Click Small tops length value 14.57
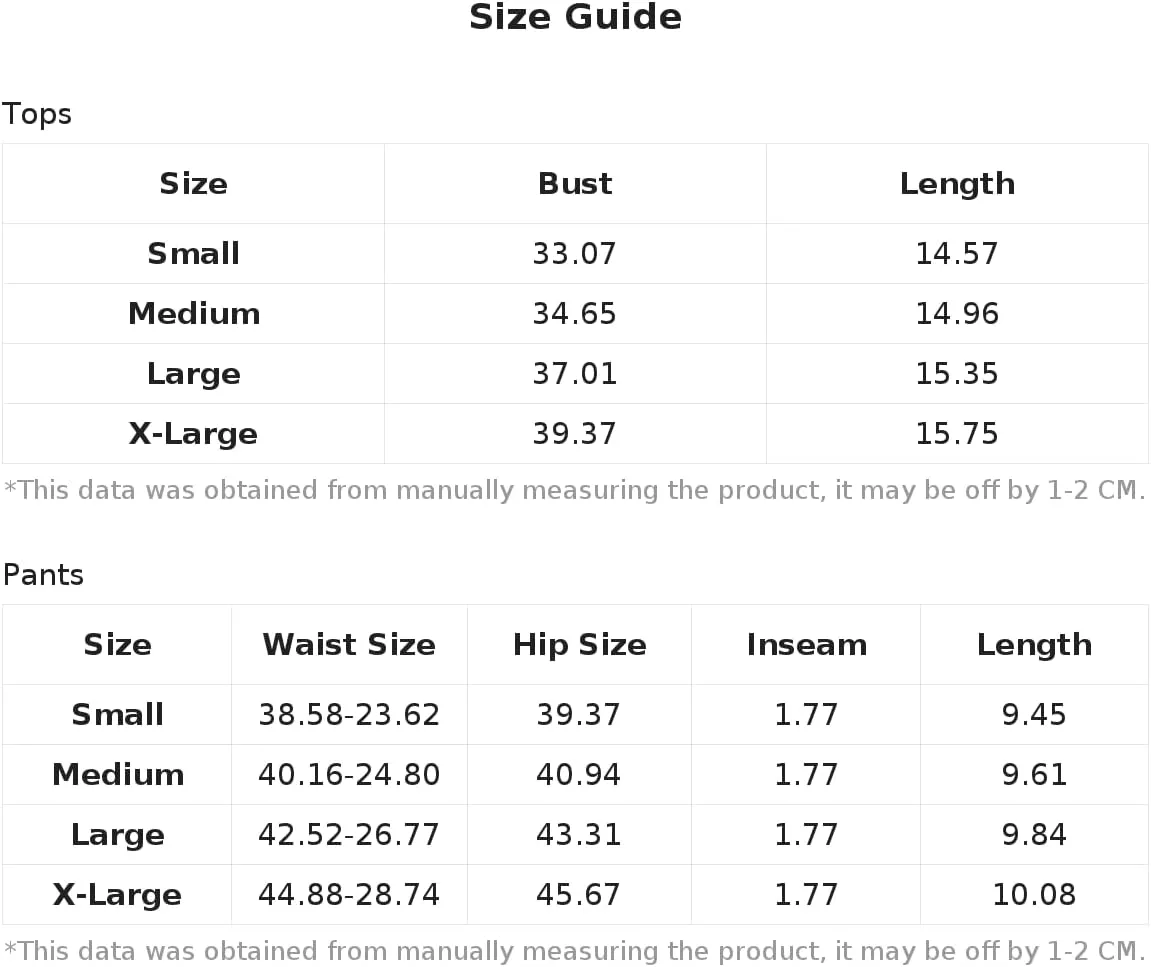The image size is (1151, 967). coord(956,253)
